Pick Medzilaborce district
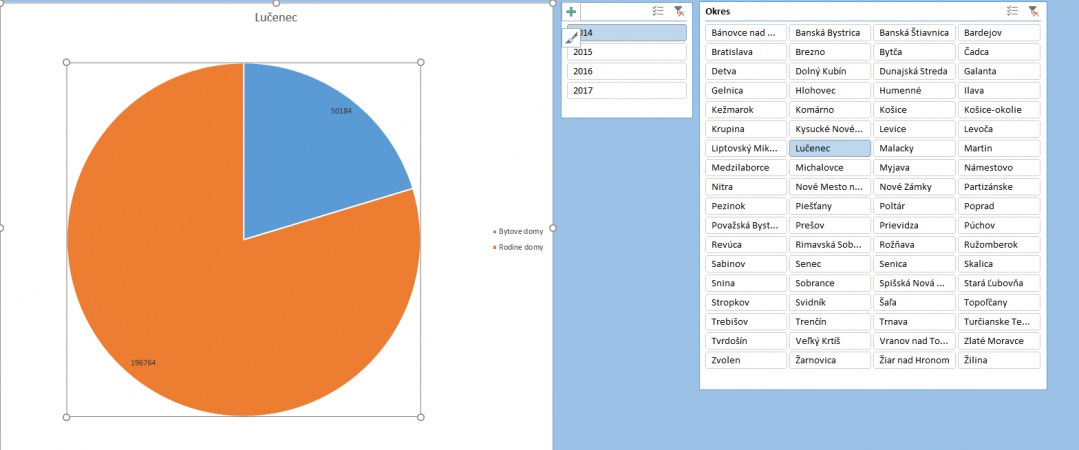Viewport: 1079px width, 450px height. 746,167
